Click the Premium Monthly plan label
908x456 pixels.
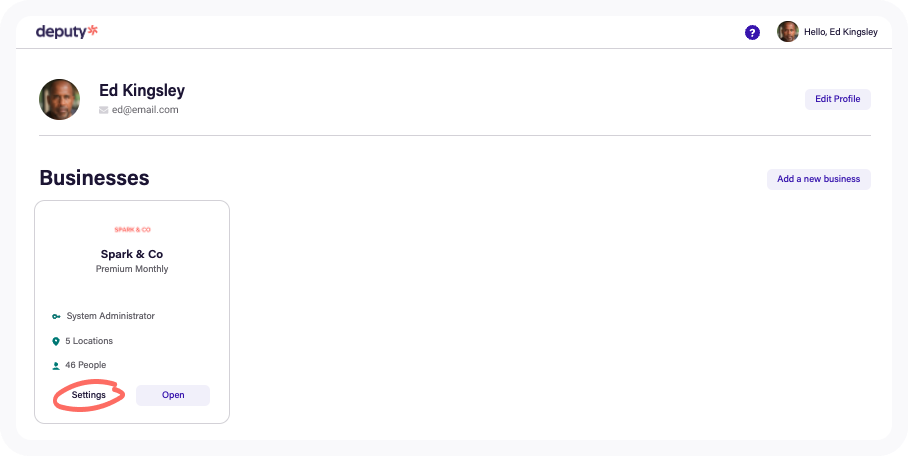pos(132,269)
